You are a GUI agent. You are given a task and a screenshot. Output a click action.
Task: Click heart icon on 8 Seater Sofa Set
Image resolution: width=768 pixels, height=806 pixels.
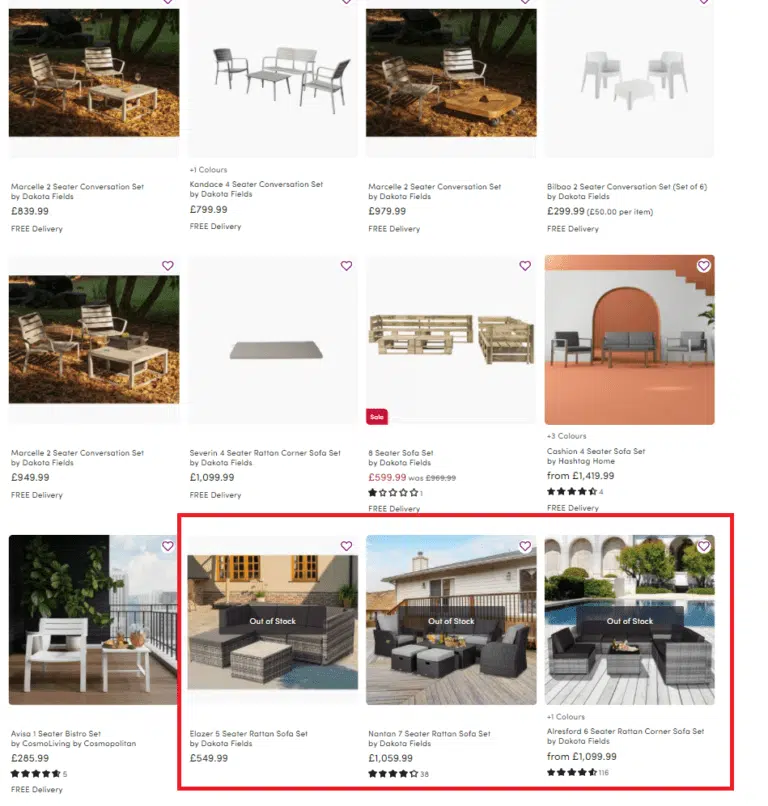coord(525,266)
